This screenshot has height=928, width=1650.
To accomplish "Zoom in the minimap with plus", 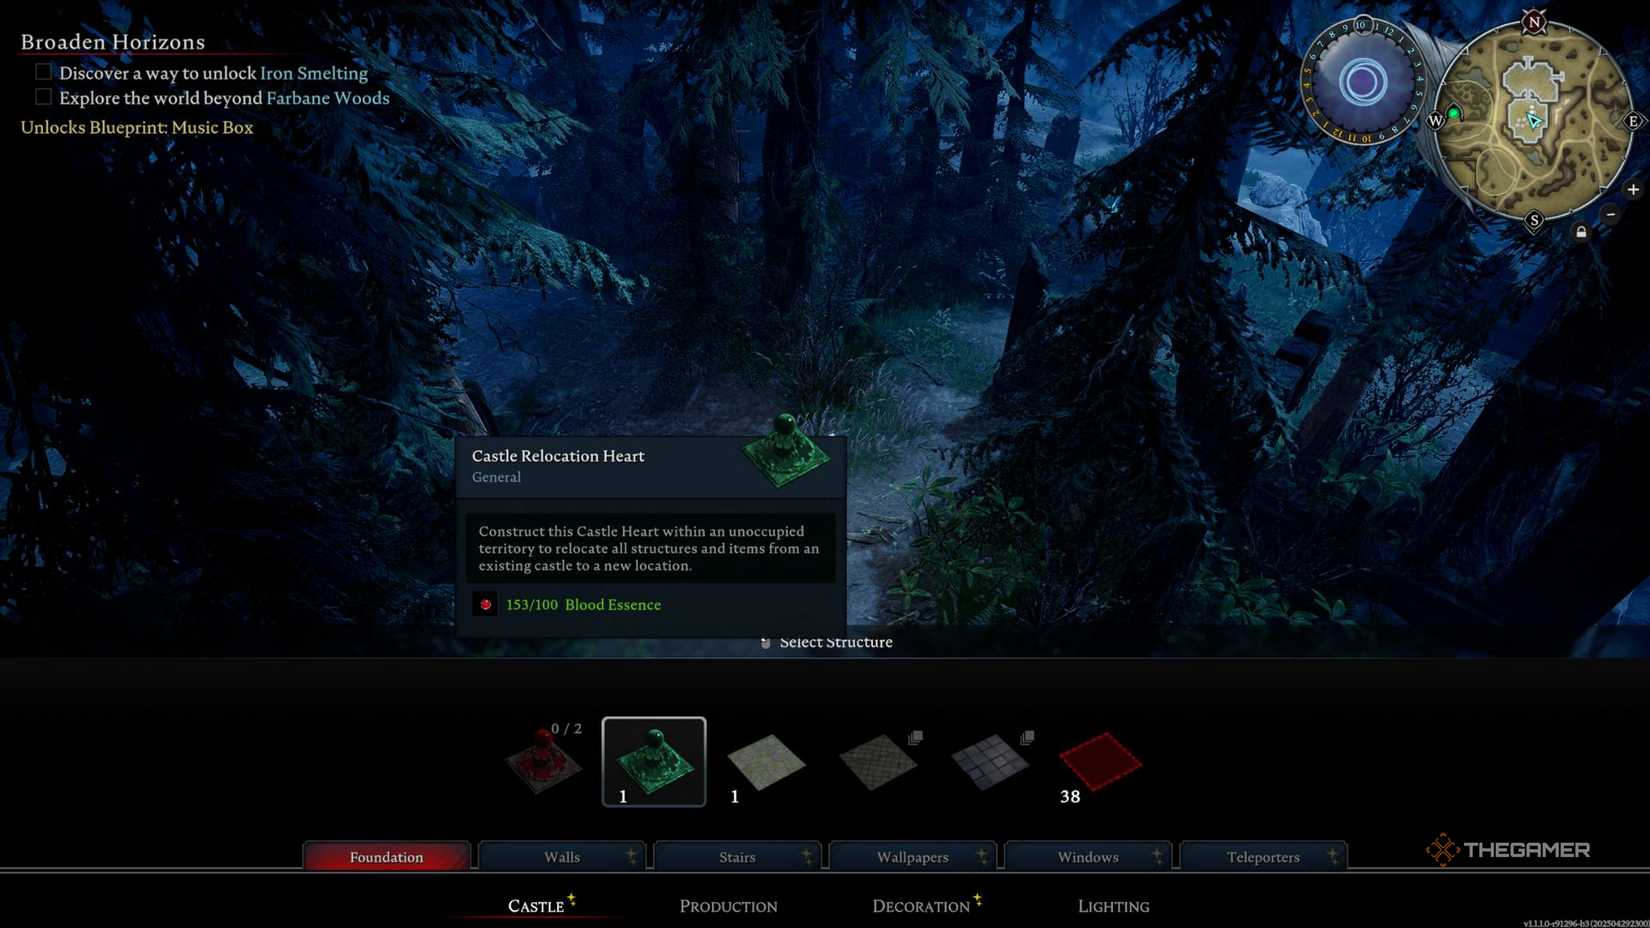I will click(1632, 189).
